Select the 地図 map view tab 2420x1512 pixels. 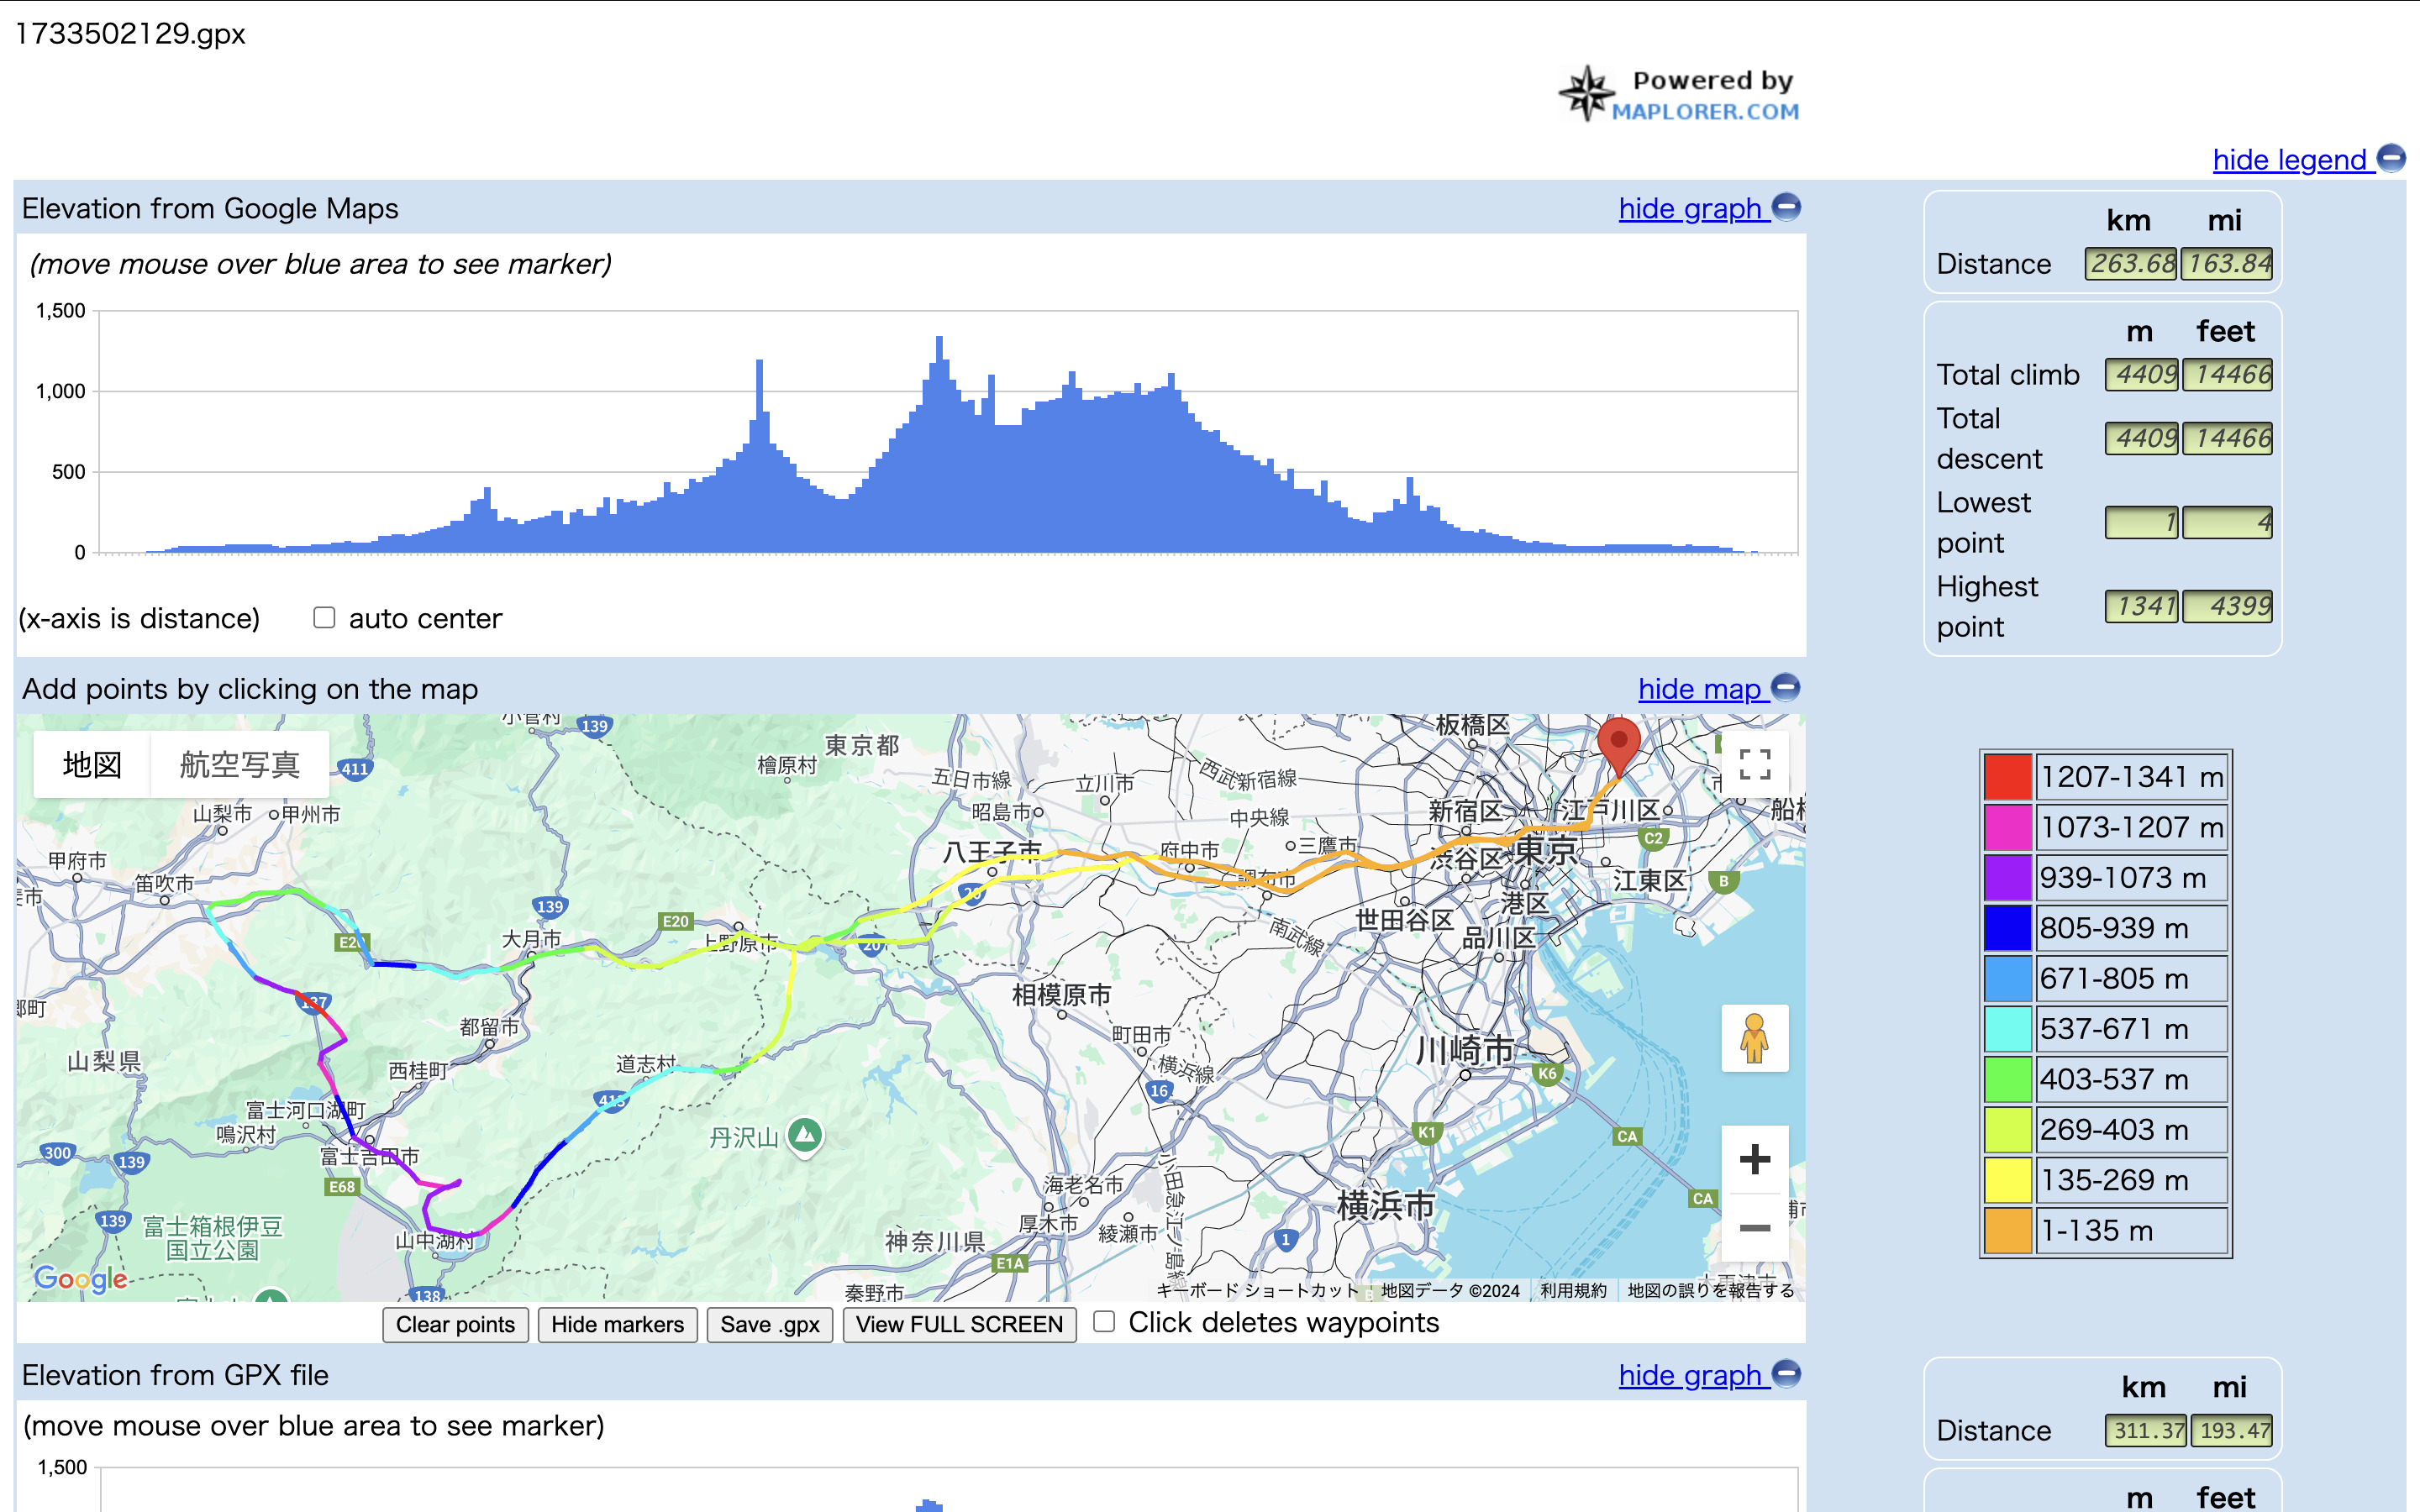(x=92, y=765)
